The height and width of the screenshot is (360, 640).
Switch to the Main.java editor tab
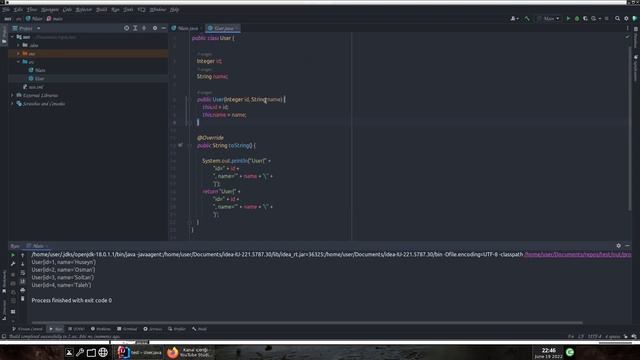click(x=187, y=28)
